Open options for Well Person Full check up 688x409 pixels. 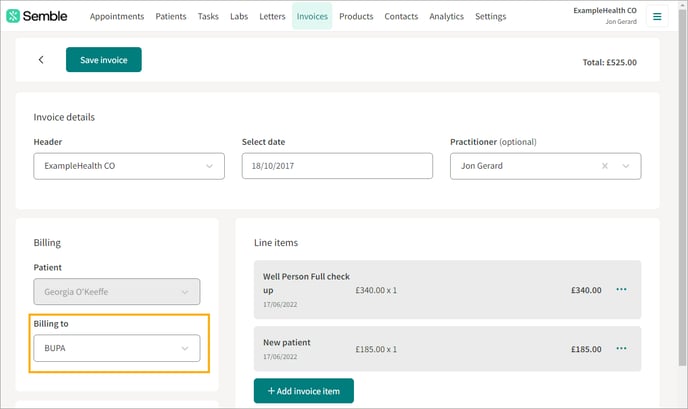(621, 290)
